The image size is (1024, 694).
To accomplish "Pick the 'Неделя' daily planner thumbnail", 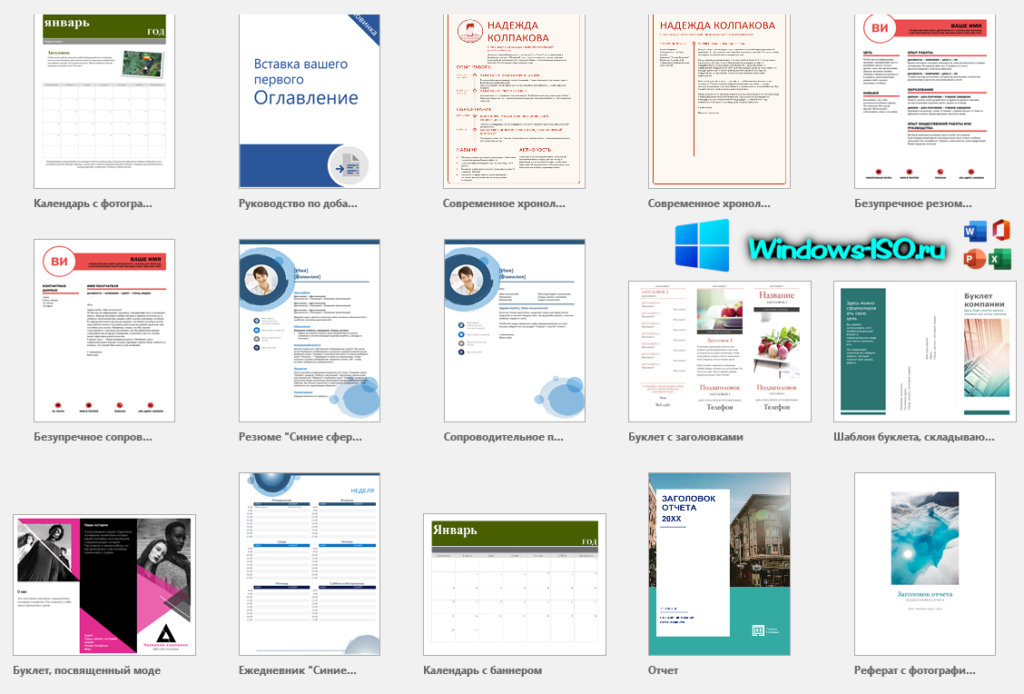I will click(310, 564).
